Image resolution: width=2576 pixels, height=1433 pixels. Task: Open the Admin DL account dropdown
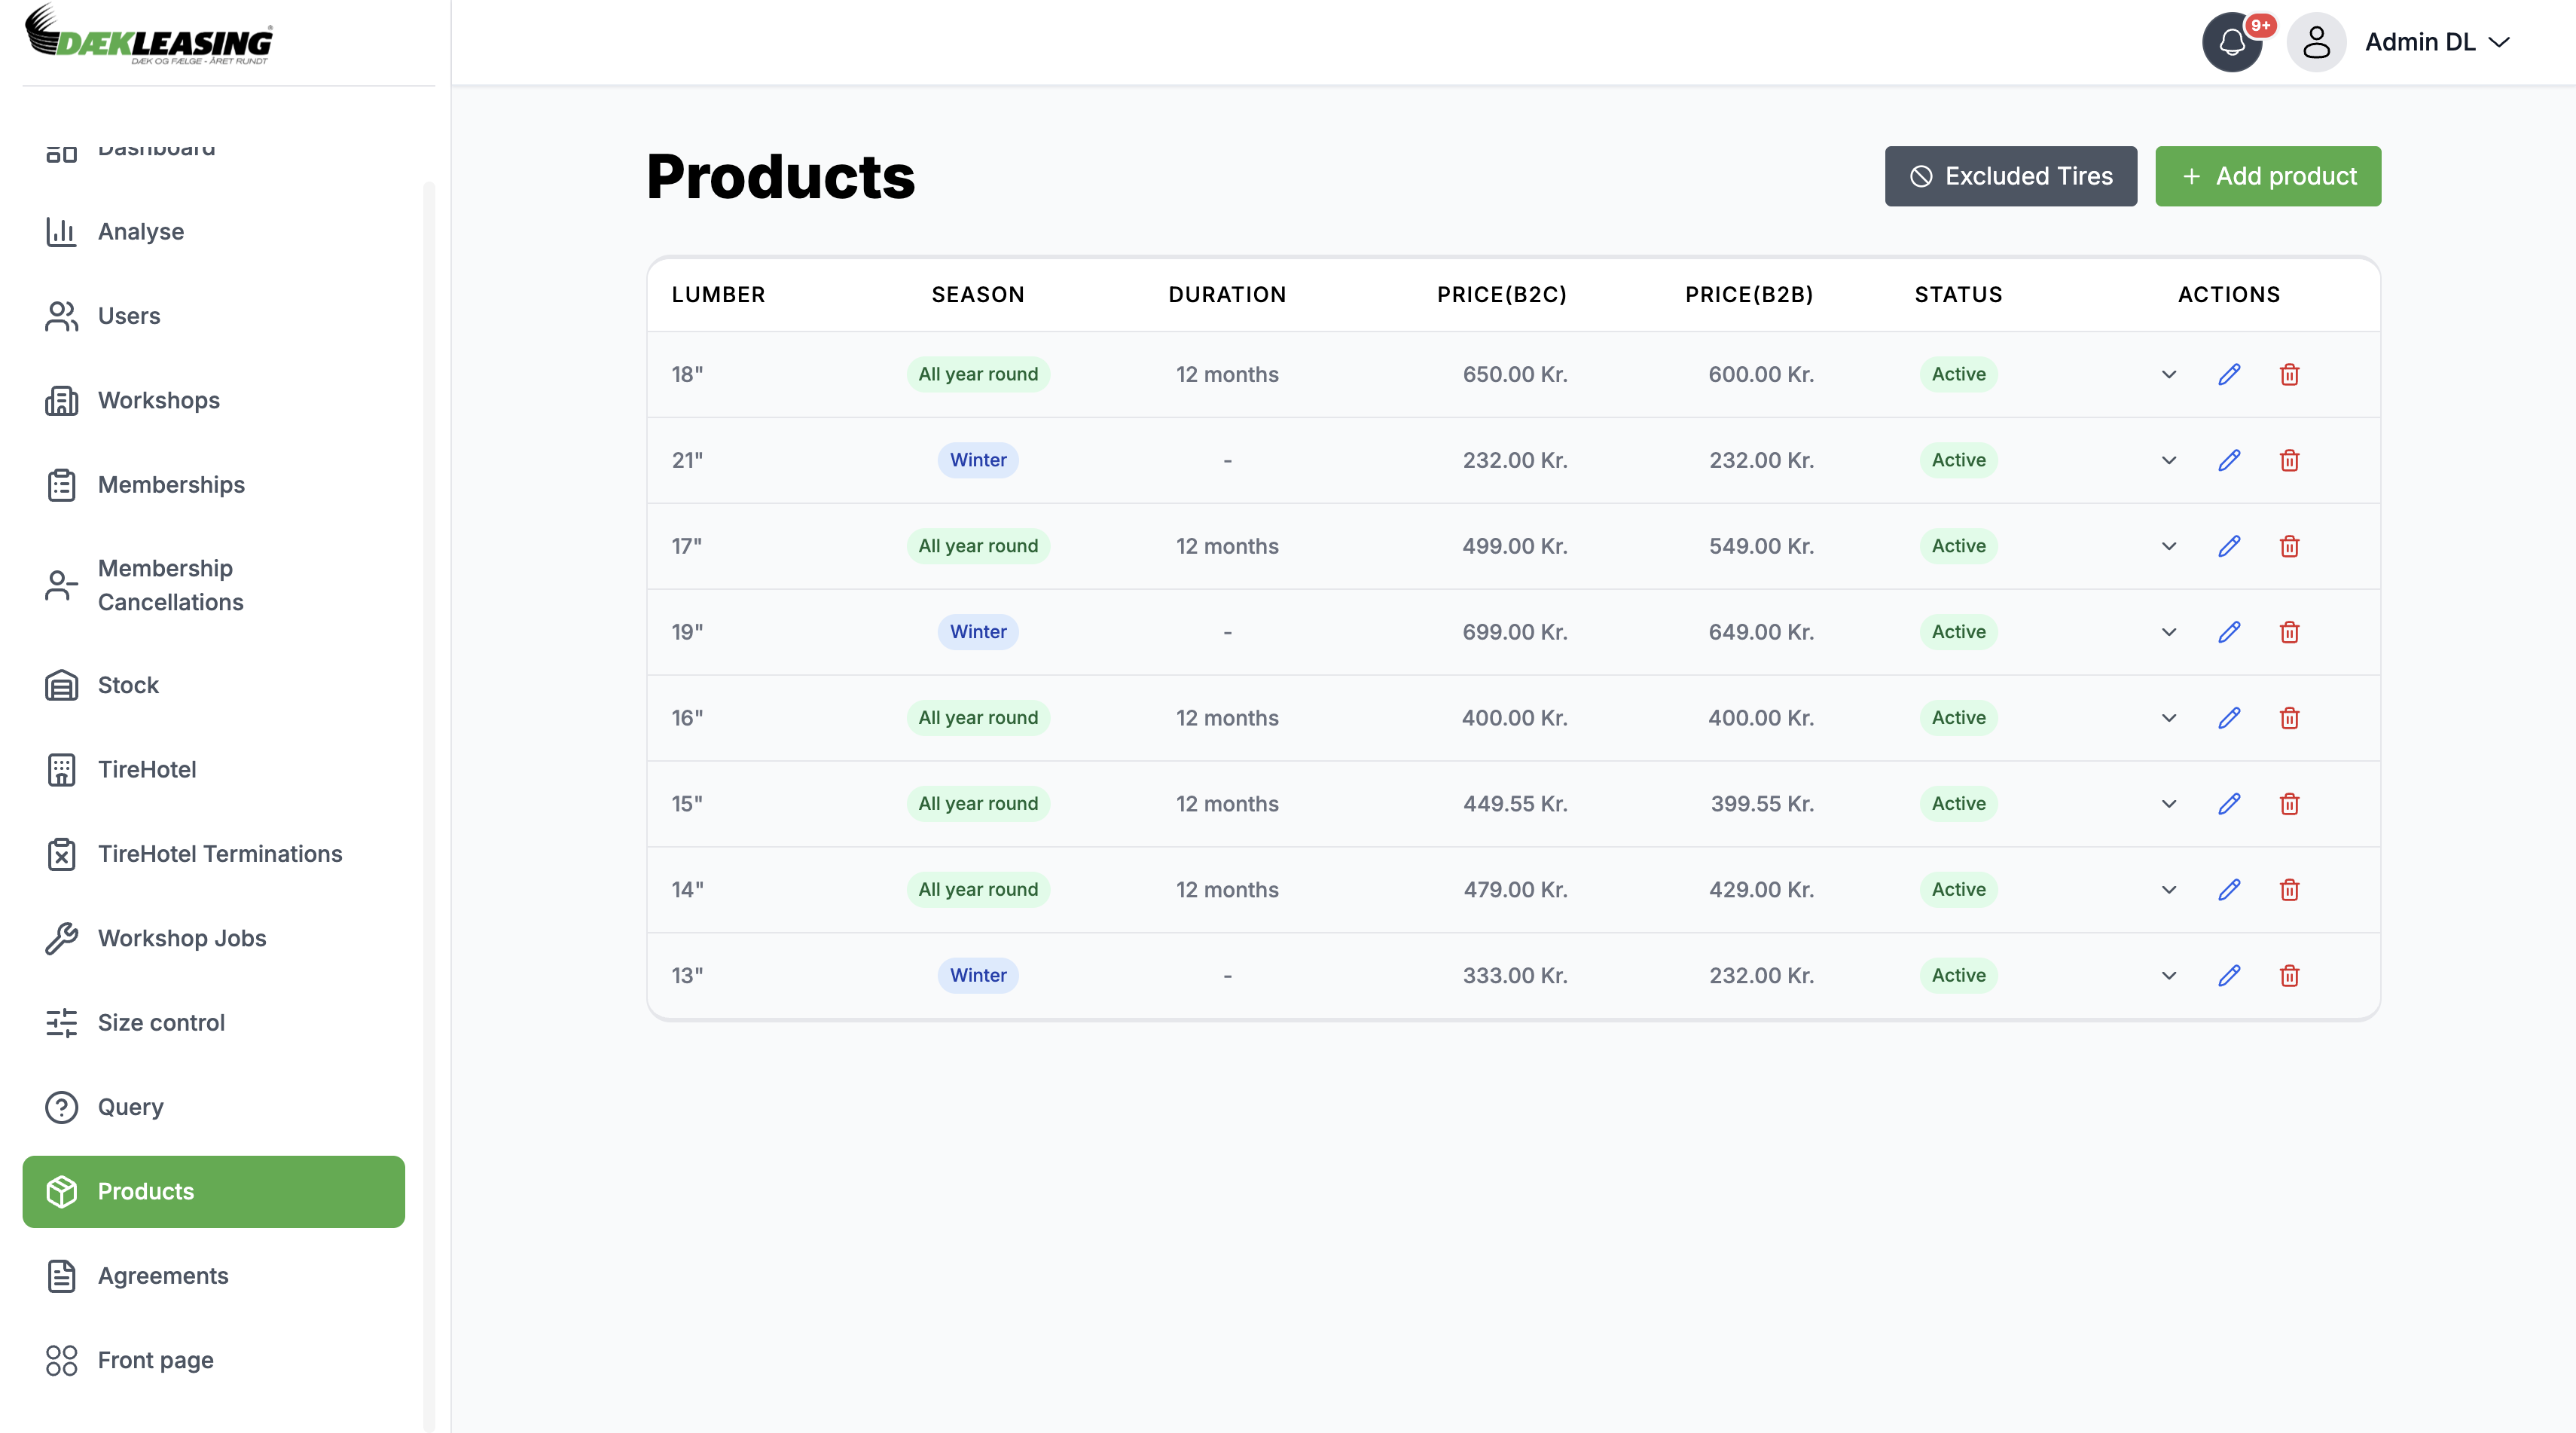tap(2437, 42)
